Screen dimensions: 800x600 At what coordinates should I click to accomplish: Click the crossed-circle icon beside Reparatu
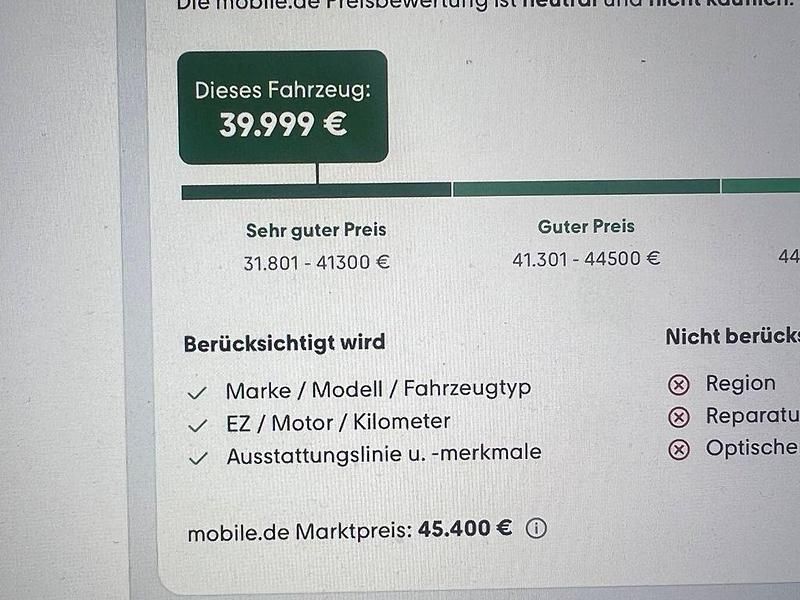(678, 417)
